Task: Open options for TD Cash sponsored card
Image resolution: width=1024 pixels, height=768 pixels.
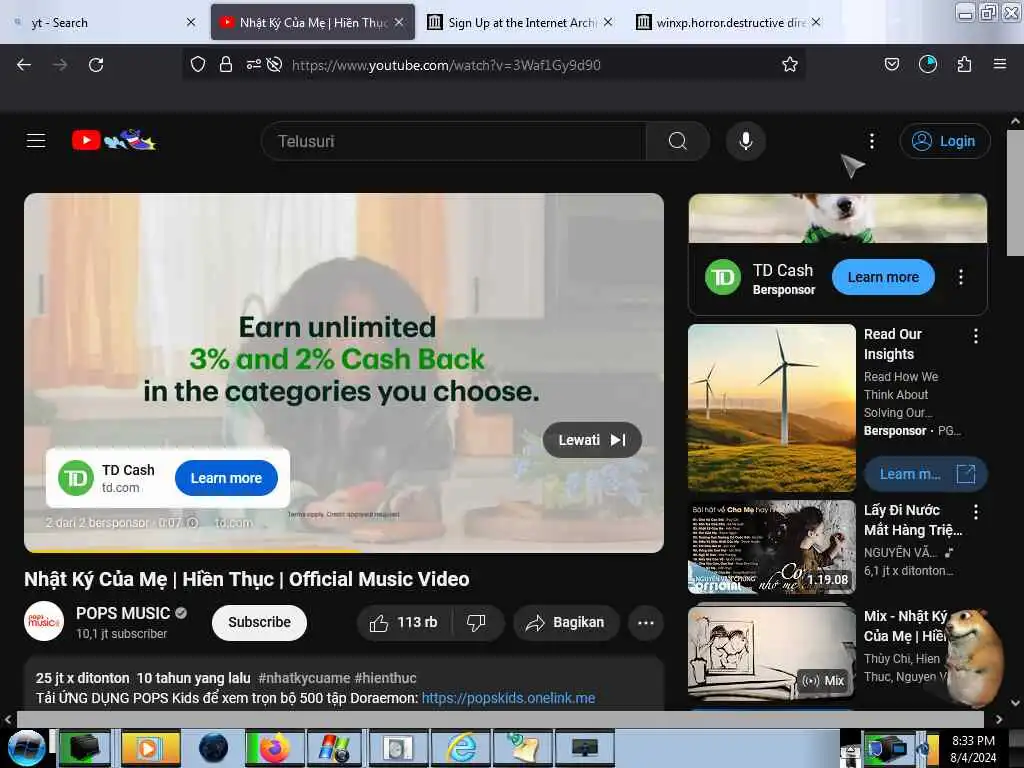Action: pyautogui.click(x=961, y=277)
